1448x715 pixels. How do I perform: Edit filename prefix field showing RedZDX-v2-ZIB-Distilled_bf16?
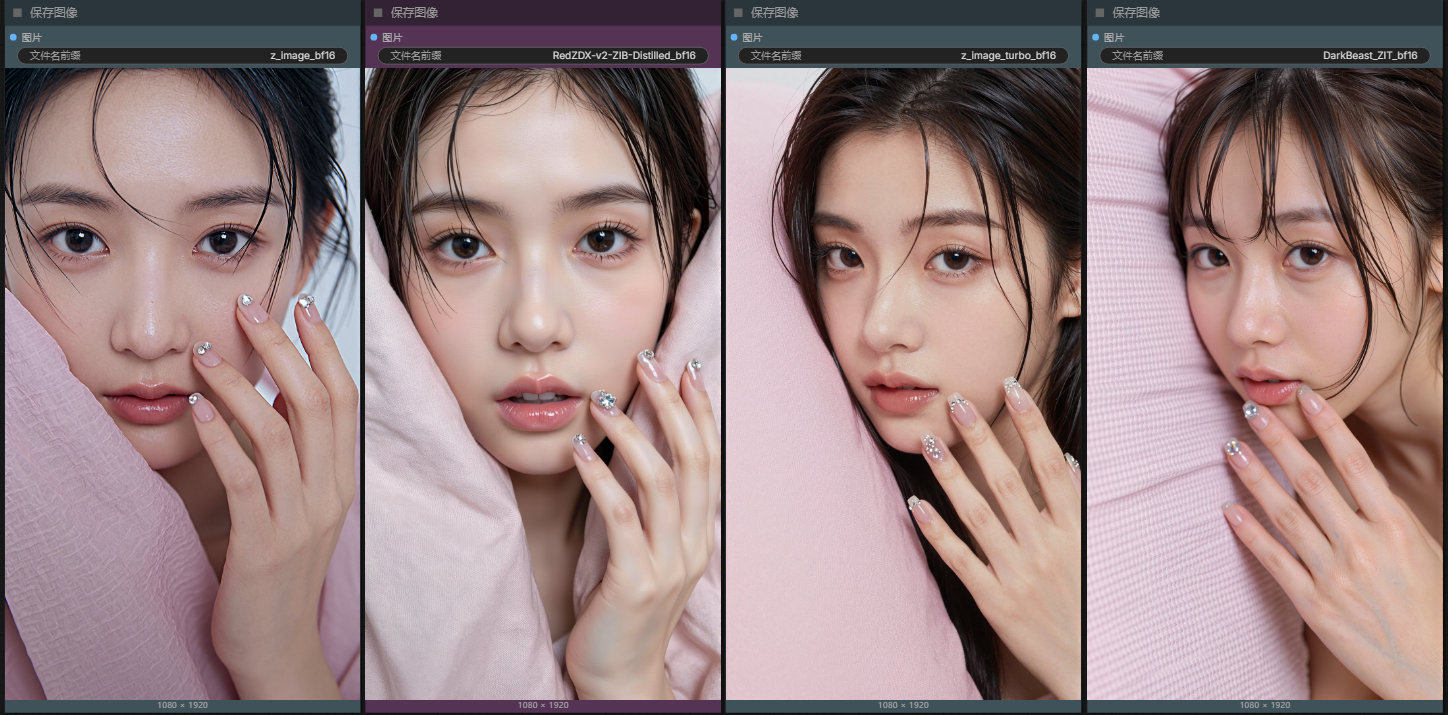(x=543, y=56)
